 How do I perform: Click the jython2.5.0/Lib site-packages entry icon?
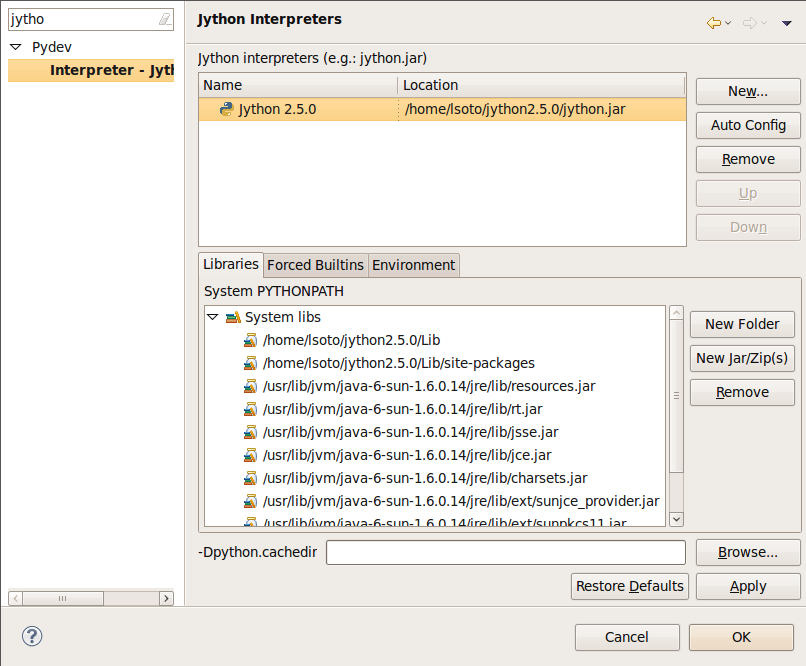point(249,363)
